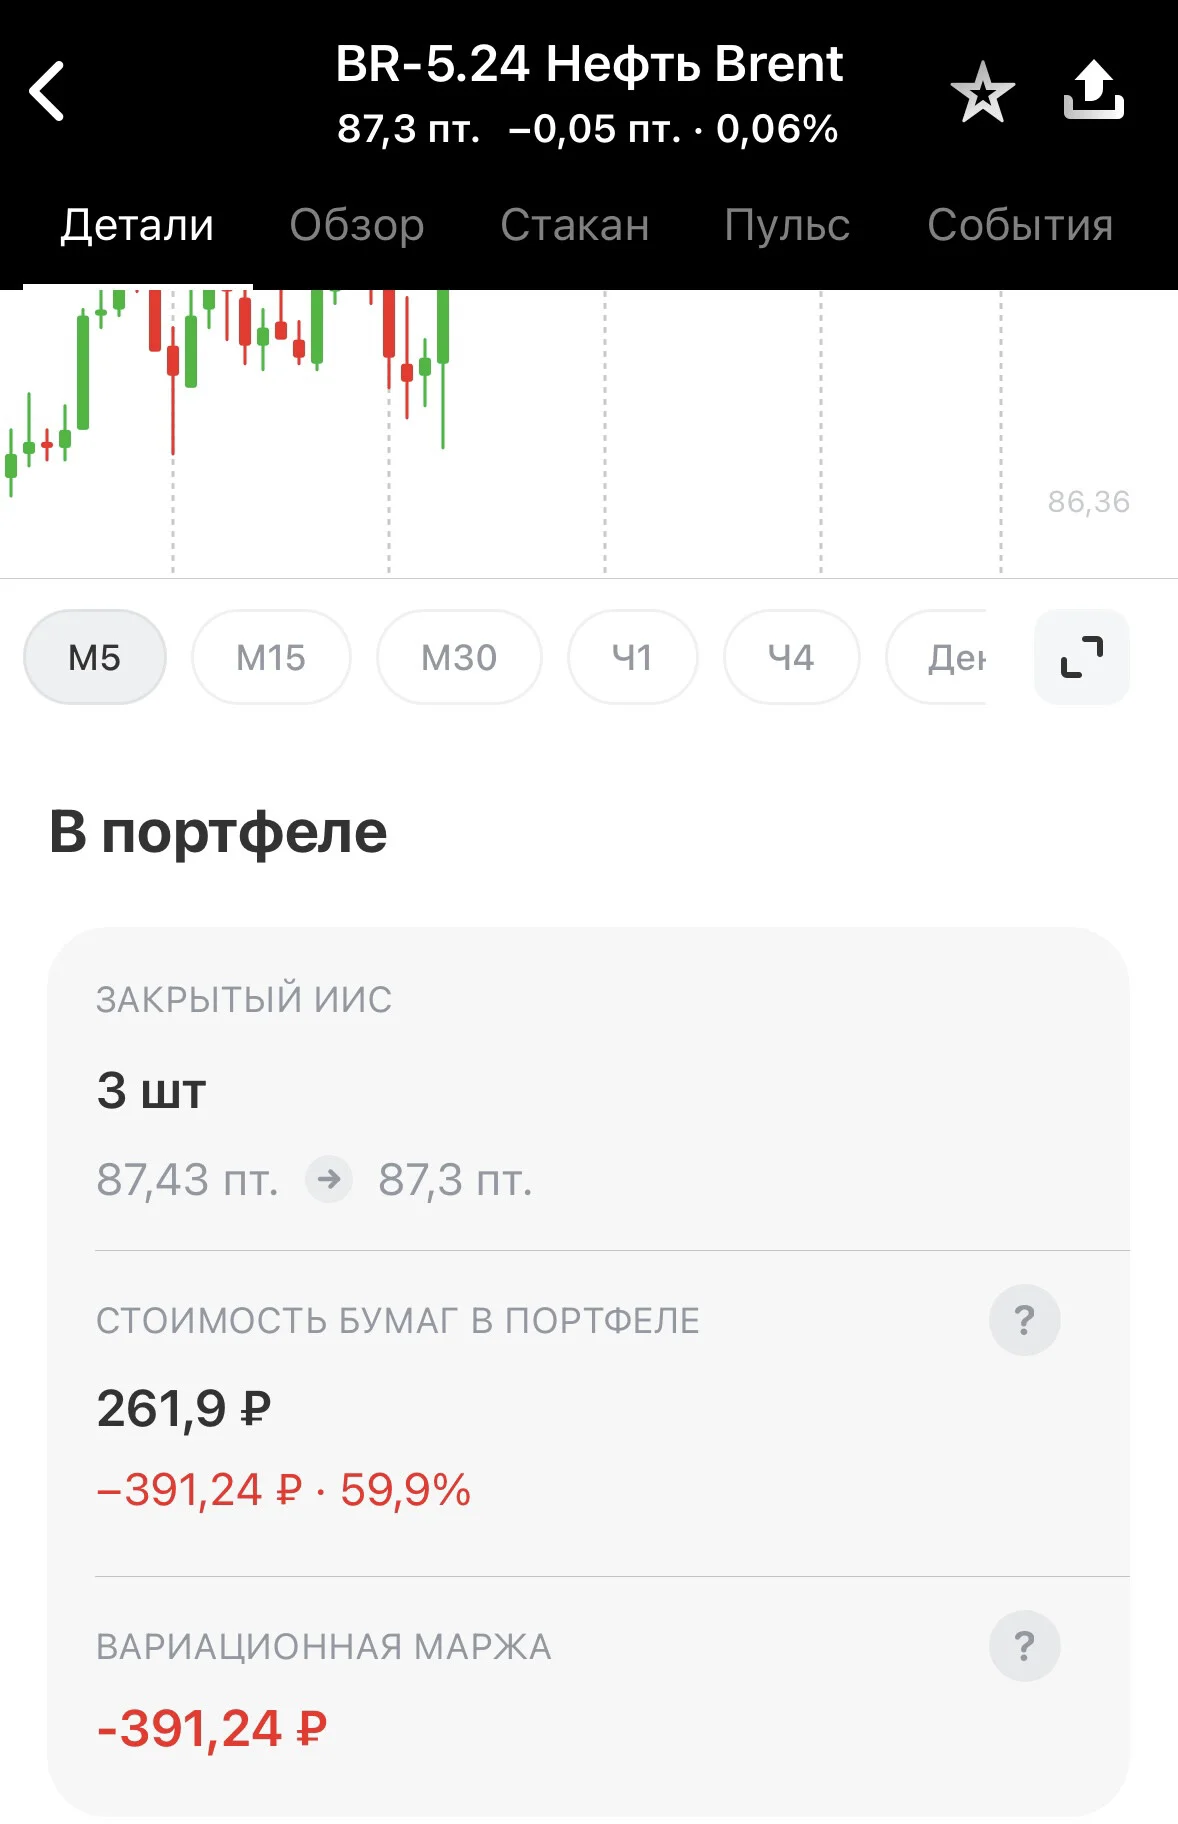This screenshot has width=1178, height=1824.
Task: View the Пульс tab
Action: 787,226
